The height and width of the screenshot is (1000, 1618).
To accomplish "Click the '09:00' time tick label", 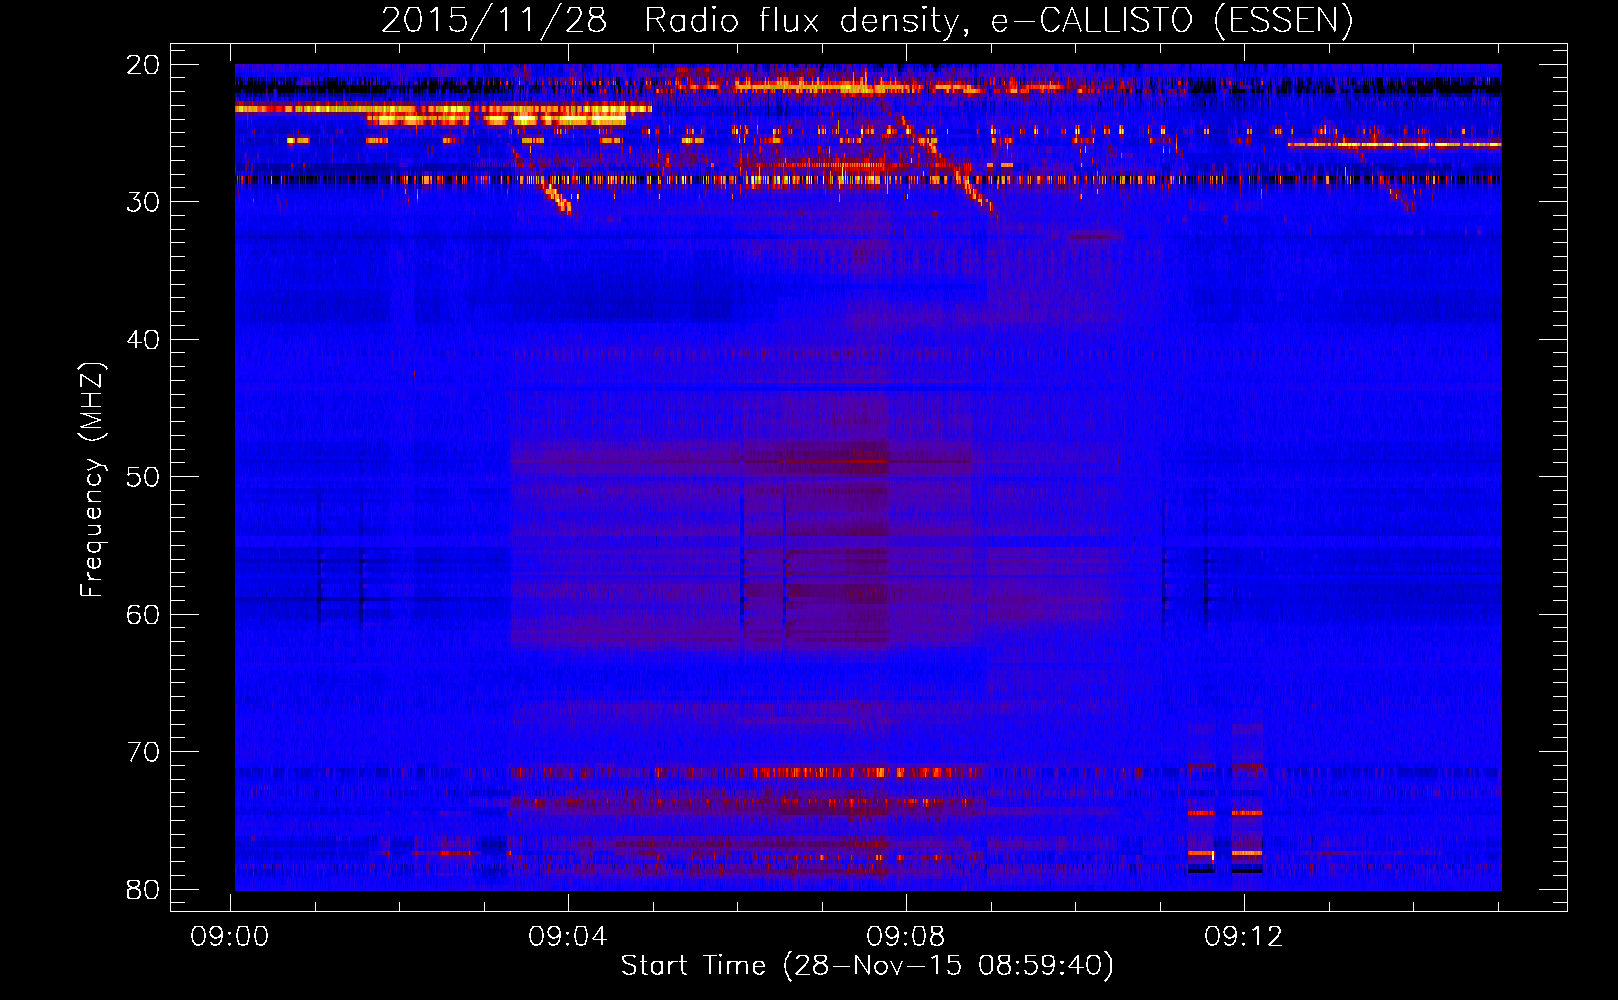I will tap(230, 937).
